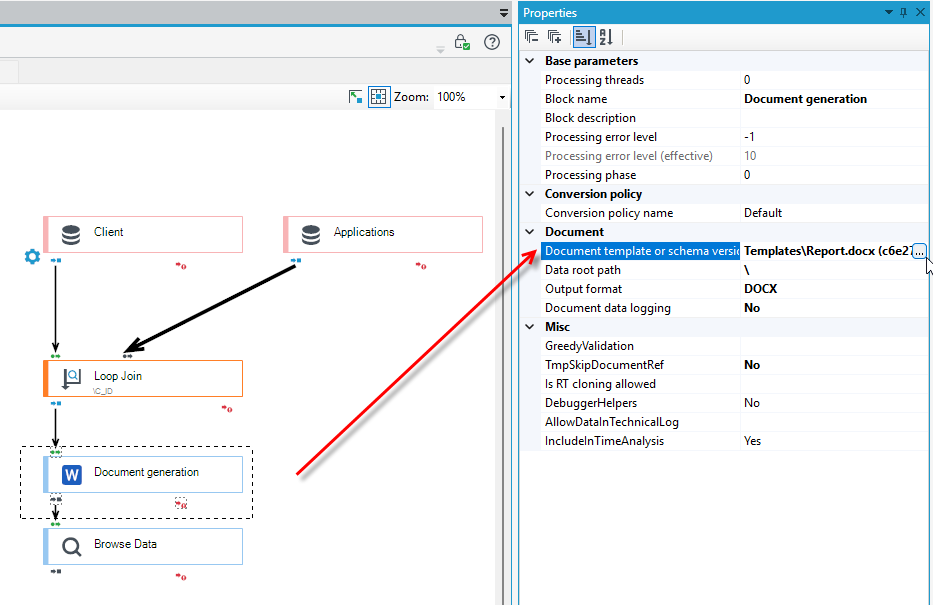This screenshot has height=605, width=933.
Task: Click the TmpSkipDocumentRef No value
Action: (832, 365)
